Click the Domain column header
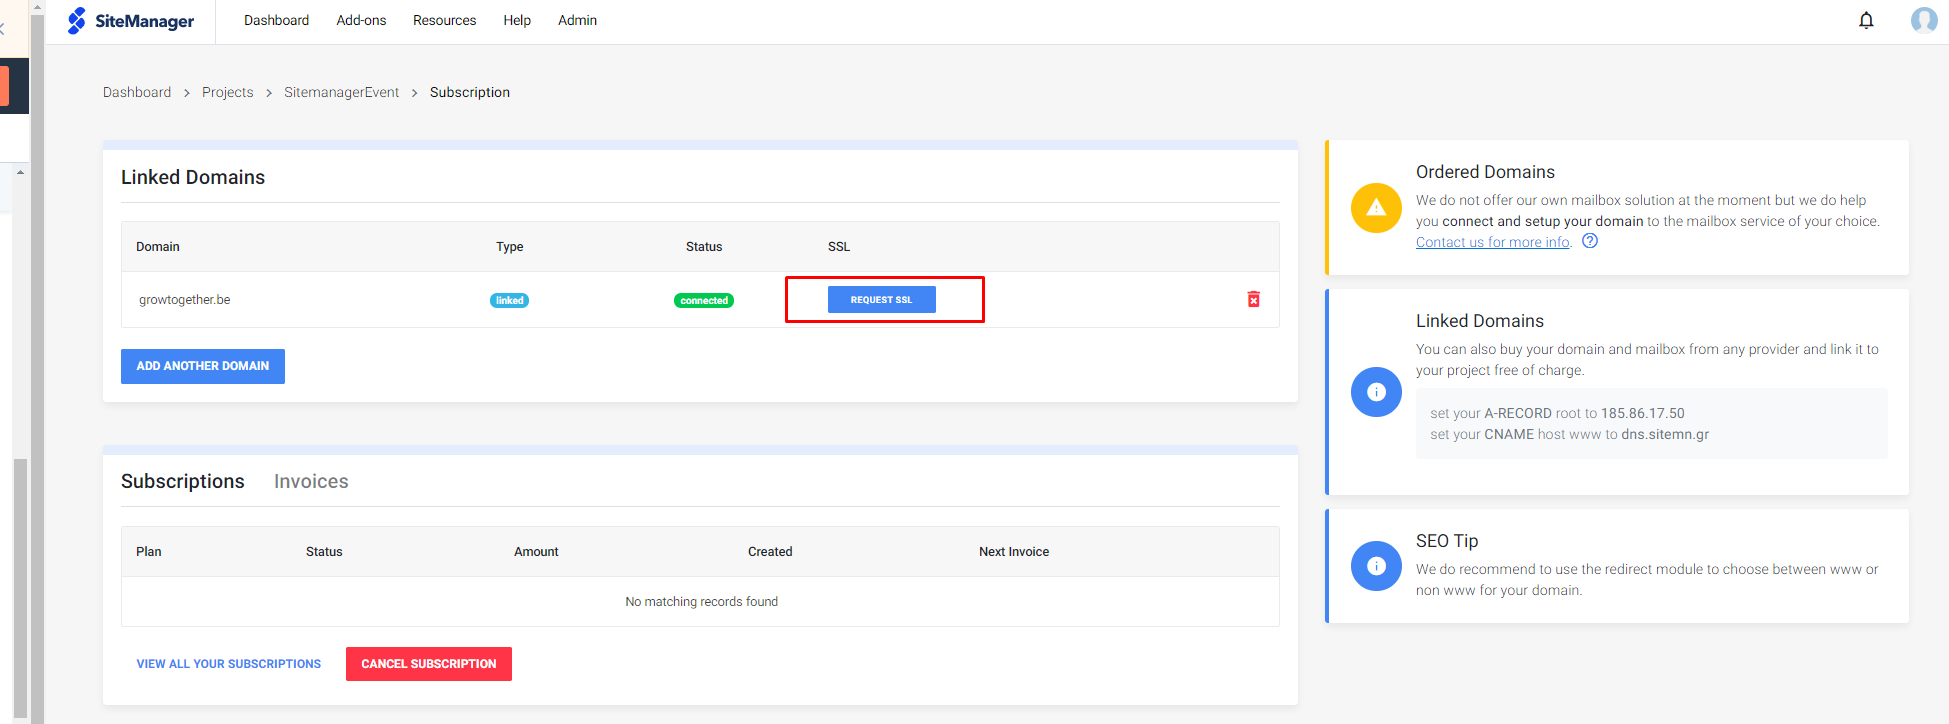The width and height of the screenshot is (1949, 724). point(158,246)
